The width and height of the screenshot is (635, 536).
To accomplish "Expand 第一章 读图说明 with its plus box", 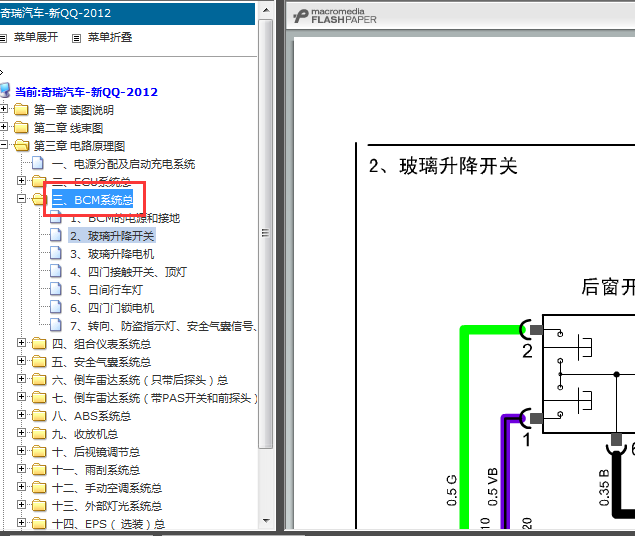I will [x=4, y=108].
